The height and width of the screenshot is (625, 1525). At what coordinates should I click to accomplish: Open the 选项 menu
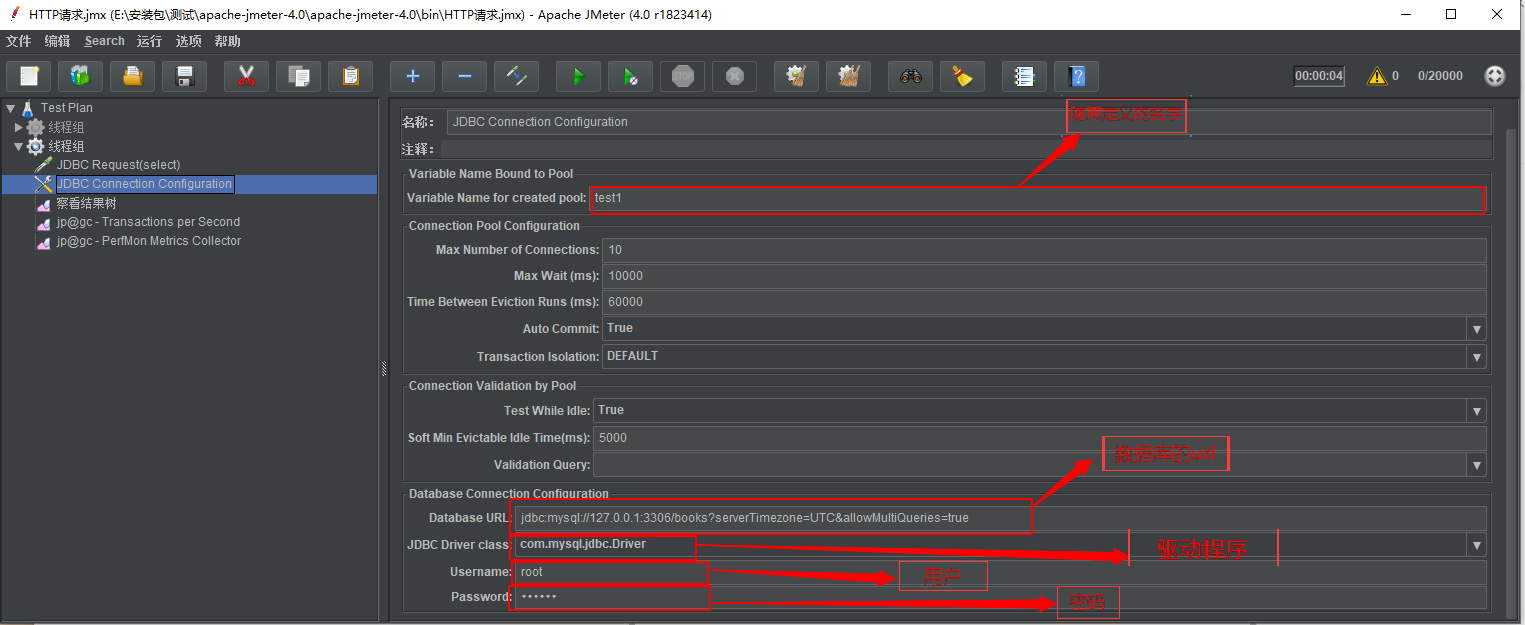(189, 41)
